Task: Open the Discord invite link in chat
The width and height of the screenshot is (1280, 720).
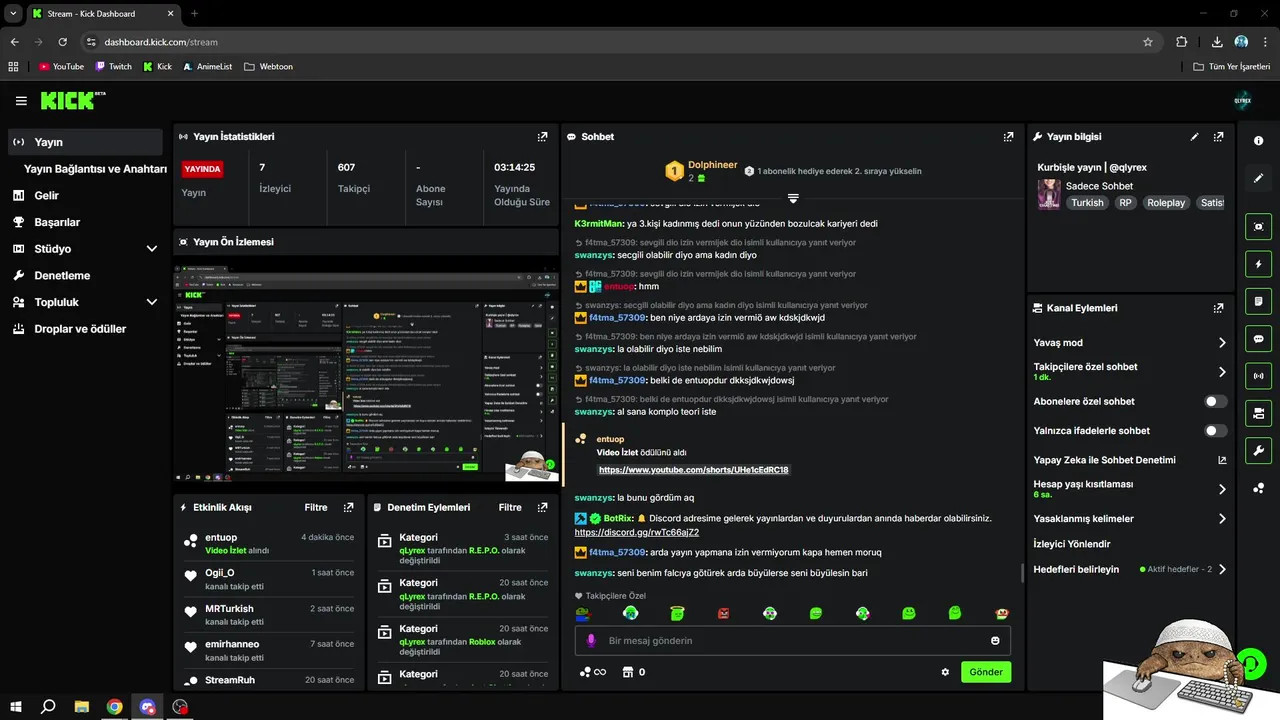Action: click(x=637, y=532)
